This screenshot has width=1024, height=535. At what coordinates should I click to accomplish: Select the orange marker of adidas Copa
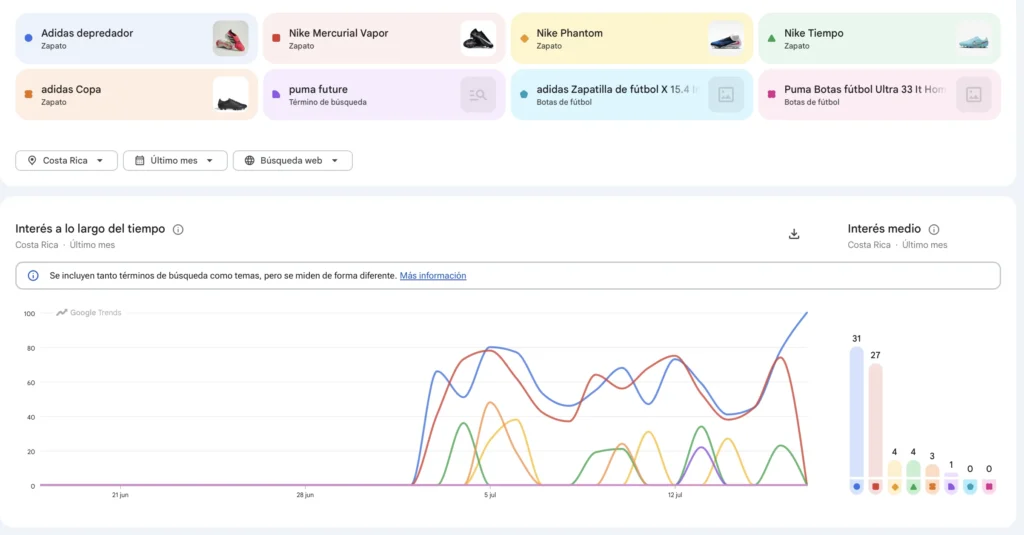(x=28, y=94)
